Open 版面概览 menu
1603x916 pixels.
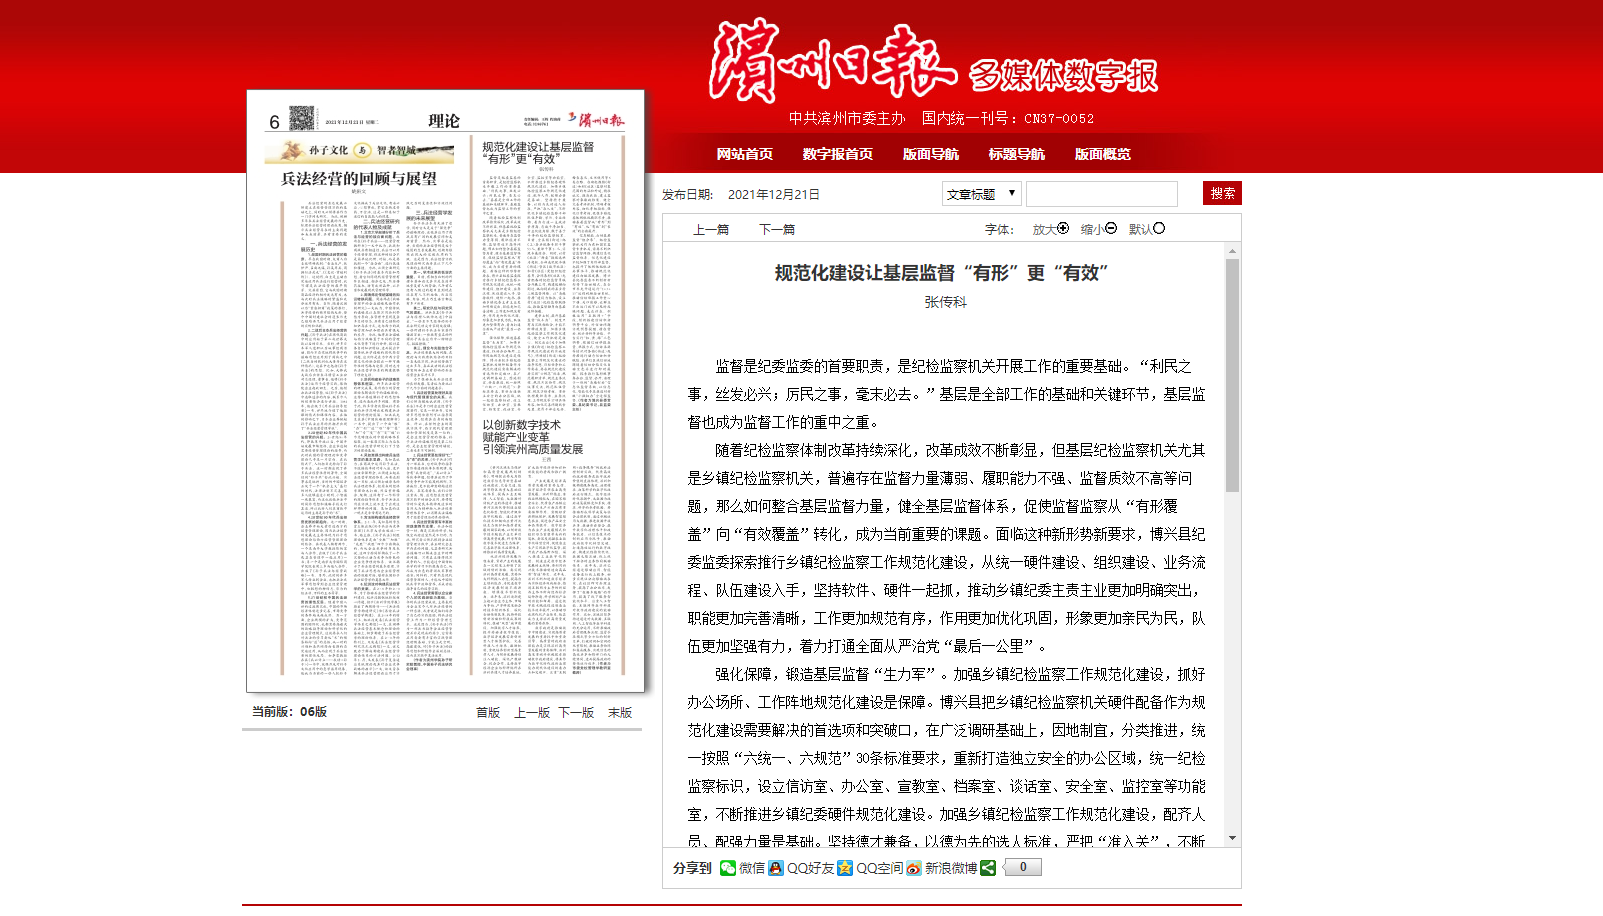pyautogui.click(x=1102, y=154)
